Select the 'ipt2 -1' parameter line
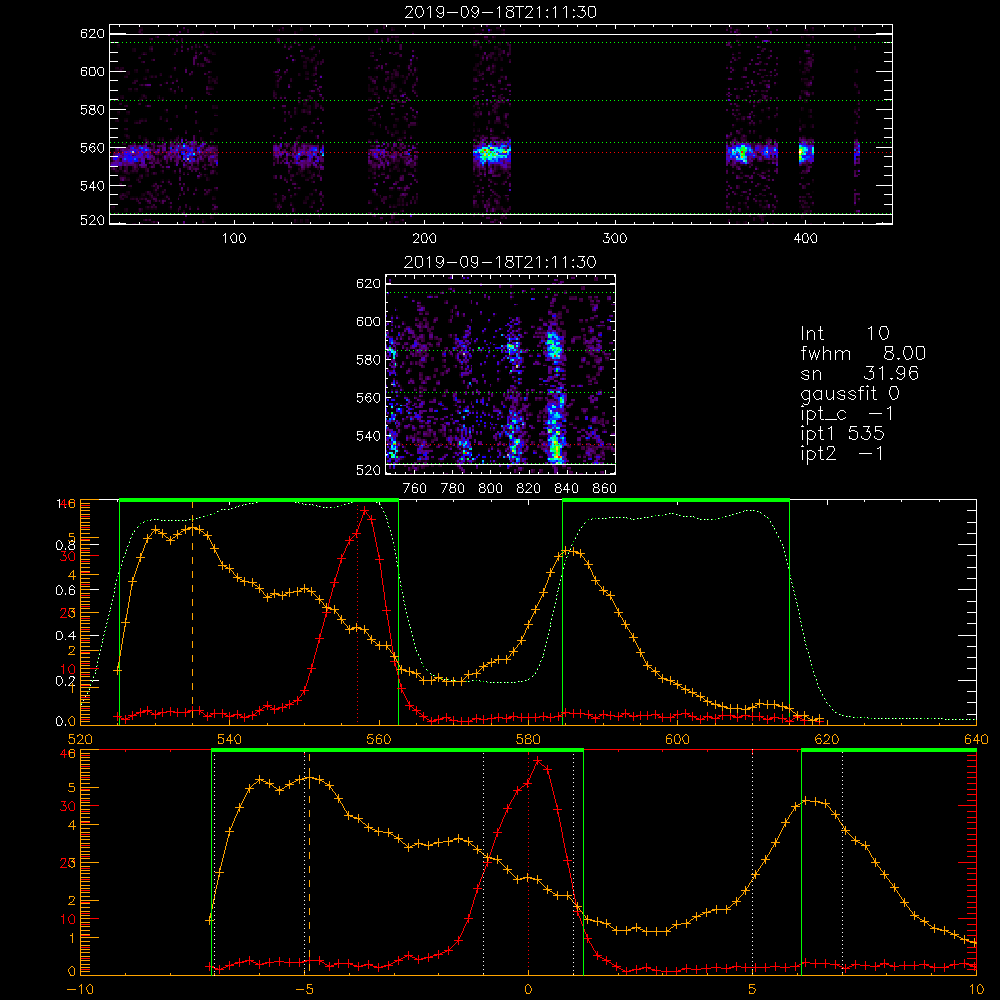Screen dimensions: 1000x1000 (x=842, y=453)
